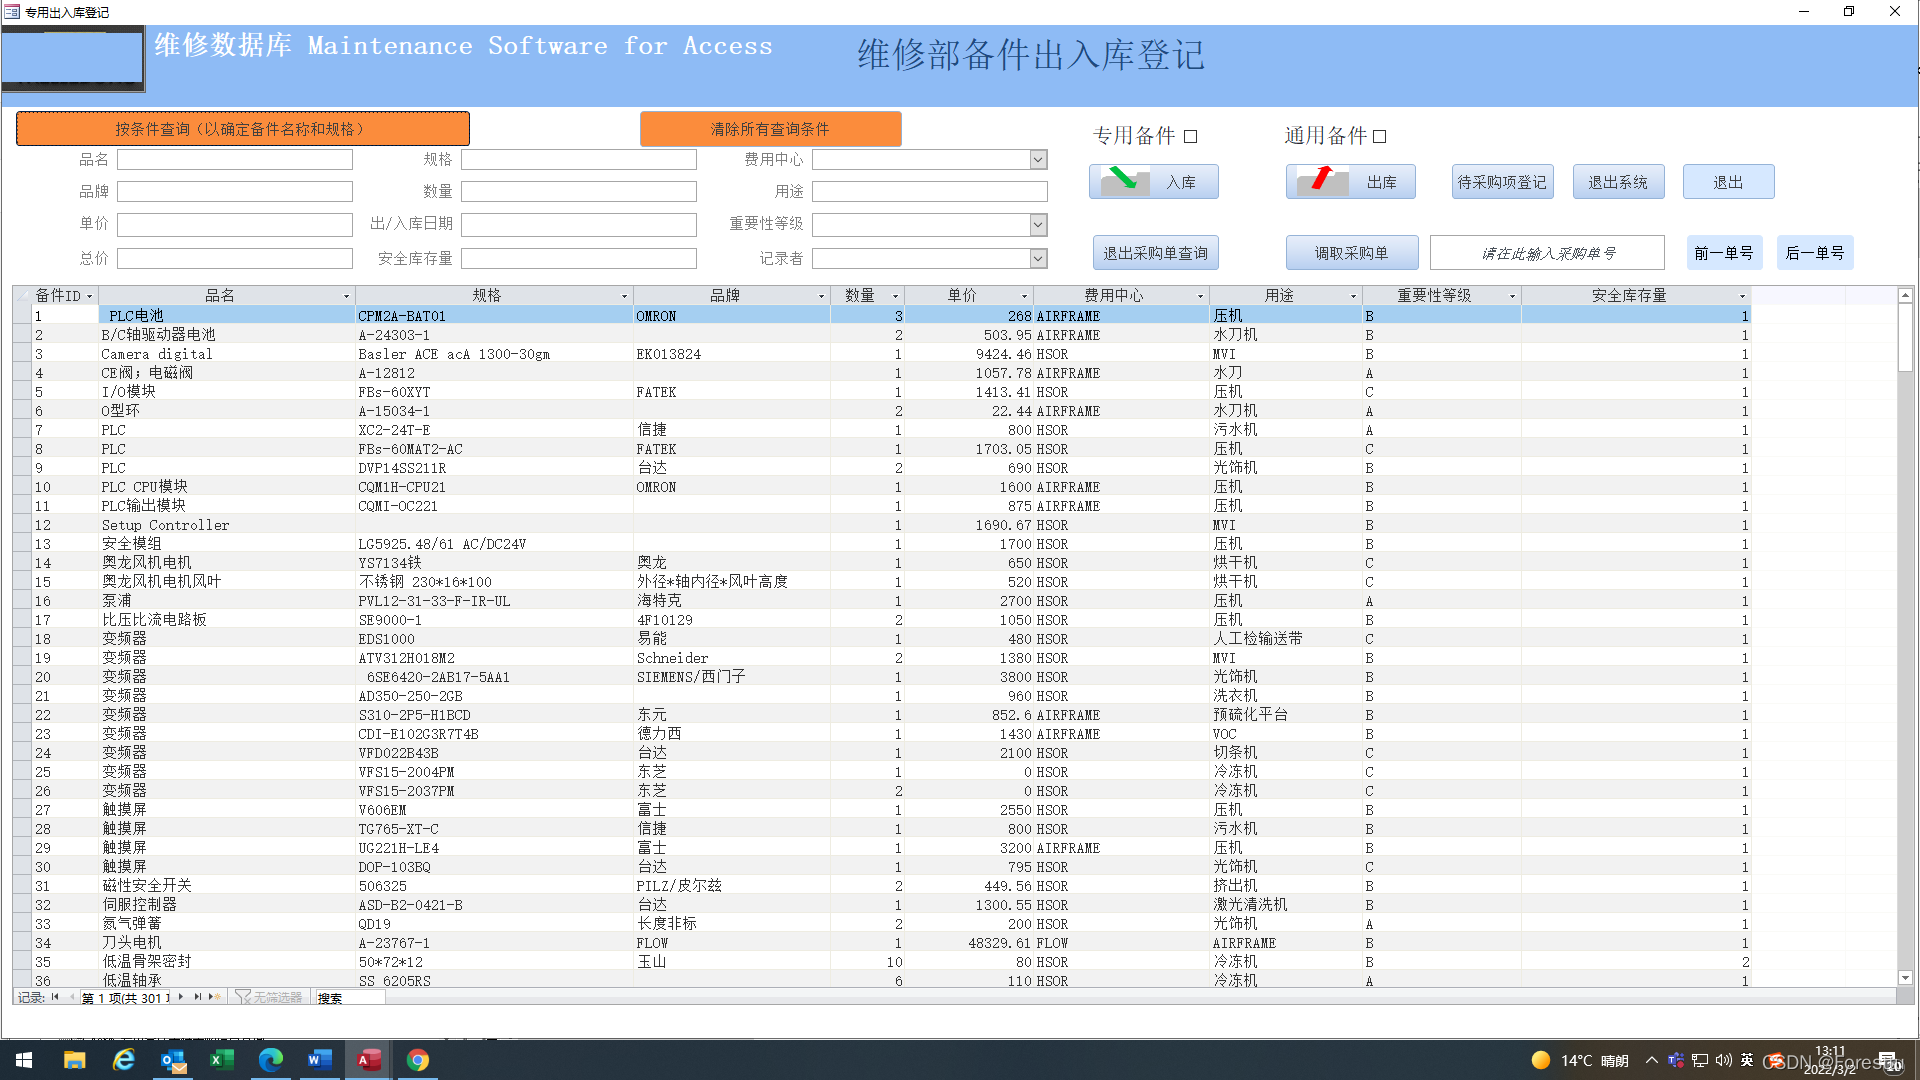Click the 清除所有查询条件 button

[770, 128]
